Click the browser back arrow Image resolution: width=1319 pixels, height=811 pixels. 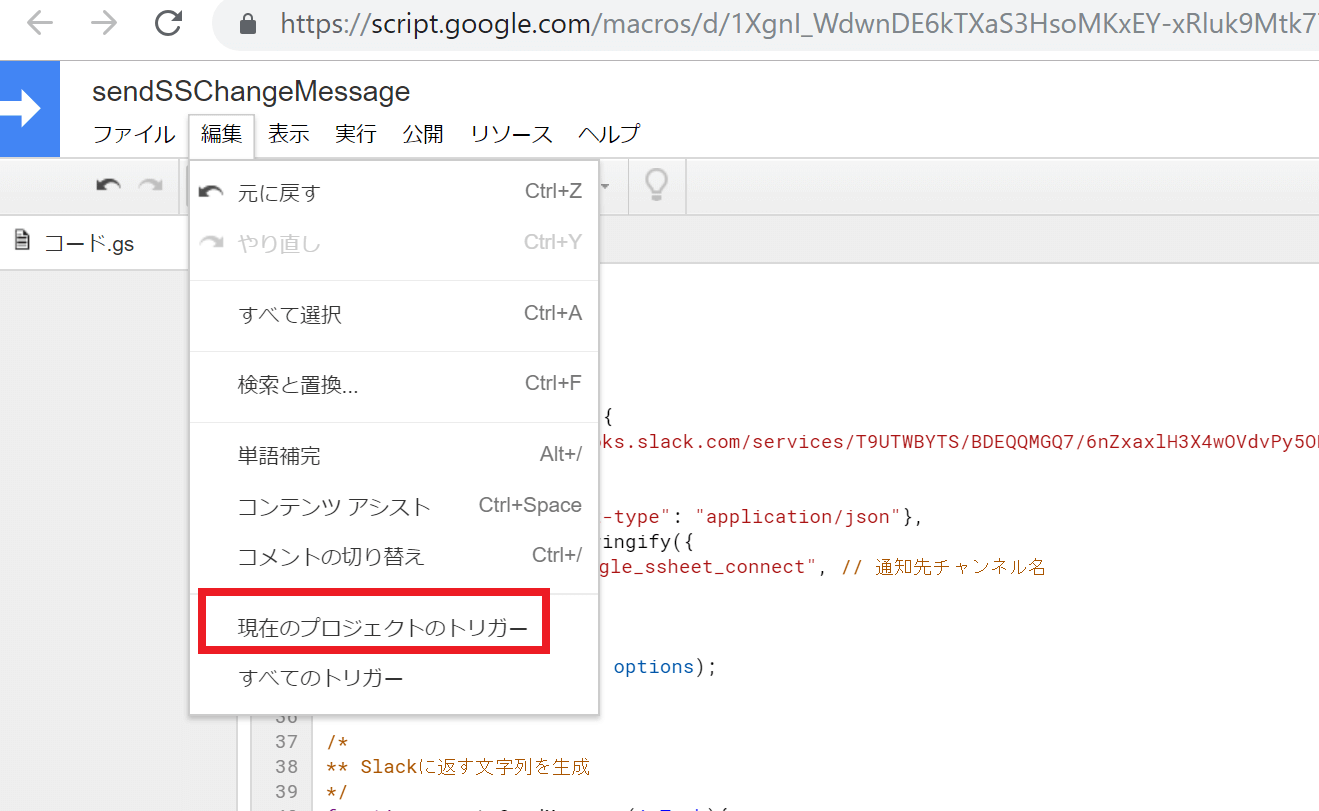click(x=40, y=24)
